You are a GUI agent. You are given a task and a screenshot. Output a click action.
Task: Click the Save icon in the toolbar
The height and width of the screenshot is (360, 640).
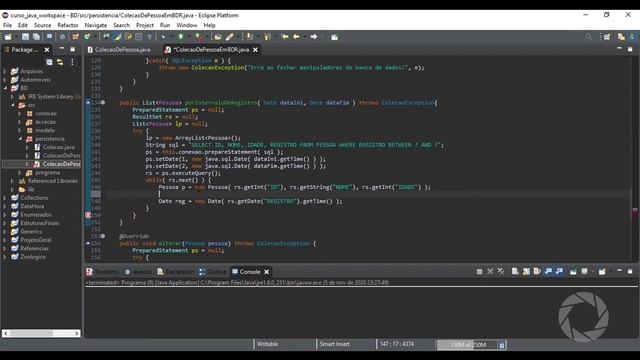pos(25,37)
